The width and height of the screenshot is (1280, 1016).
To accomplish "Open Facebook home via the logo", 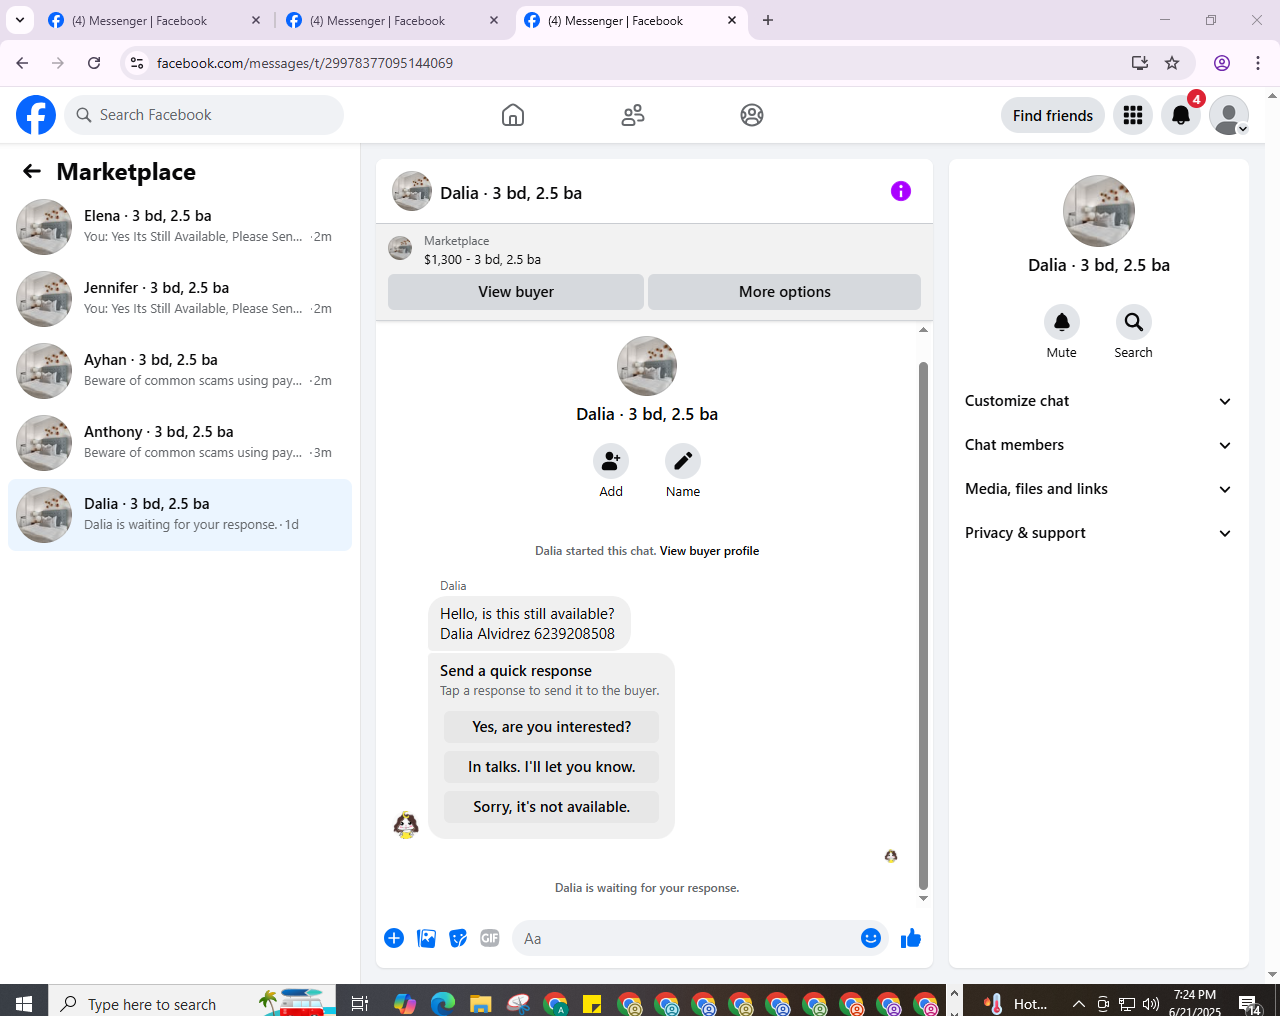I will click(x=36, y=115).
